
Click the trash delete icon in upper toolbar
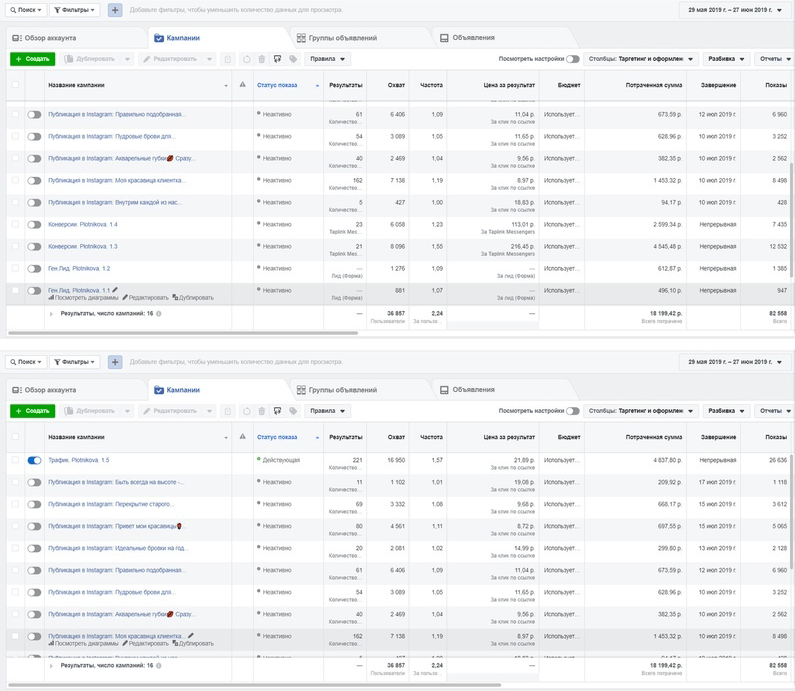tap(262, 59)
